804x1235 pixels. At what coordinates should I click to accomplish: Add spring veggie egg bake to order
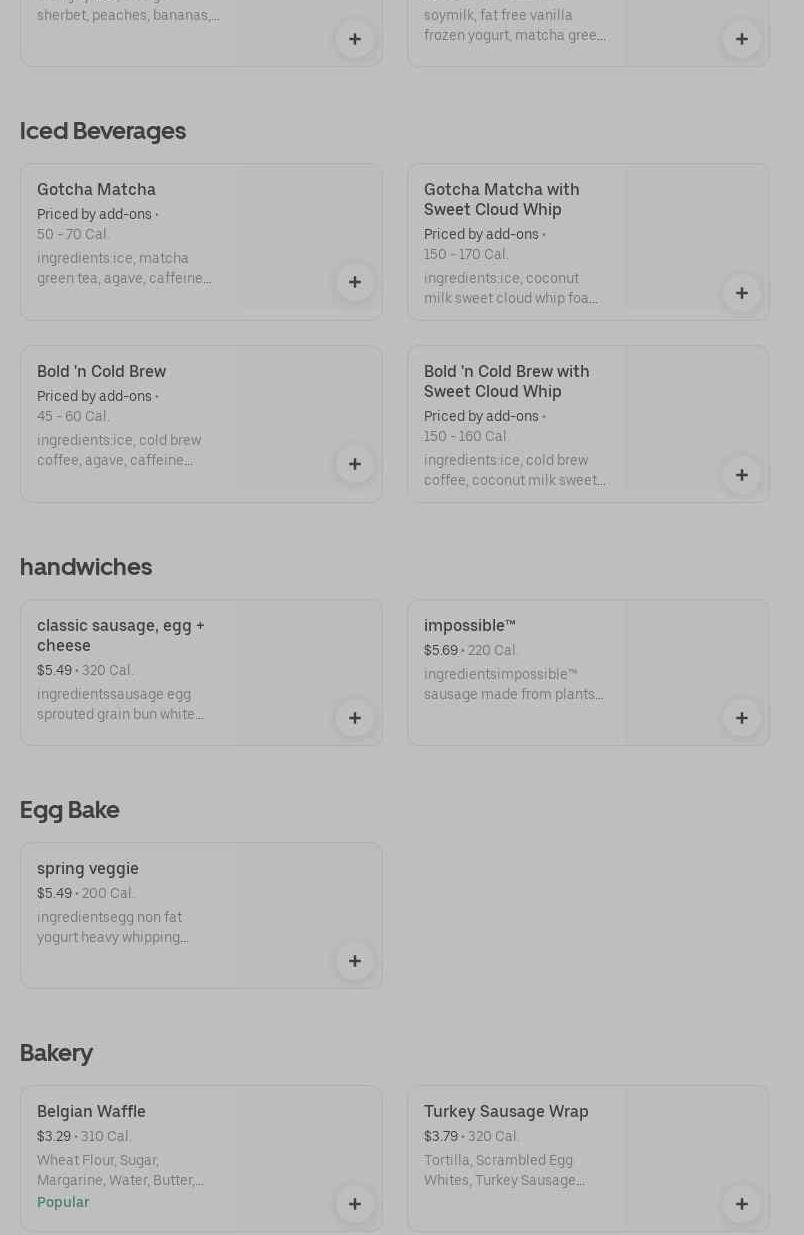(x=355, y=961)
